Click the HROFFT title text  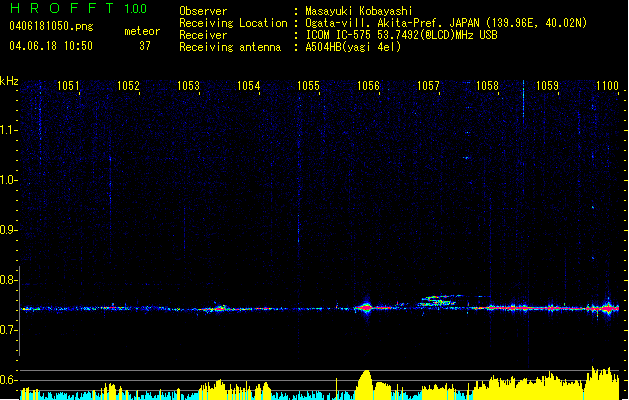tap(62, 8)
